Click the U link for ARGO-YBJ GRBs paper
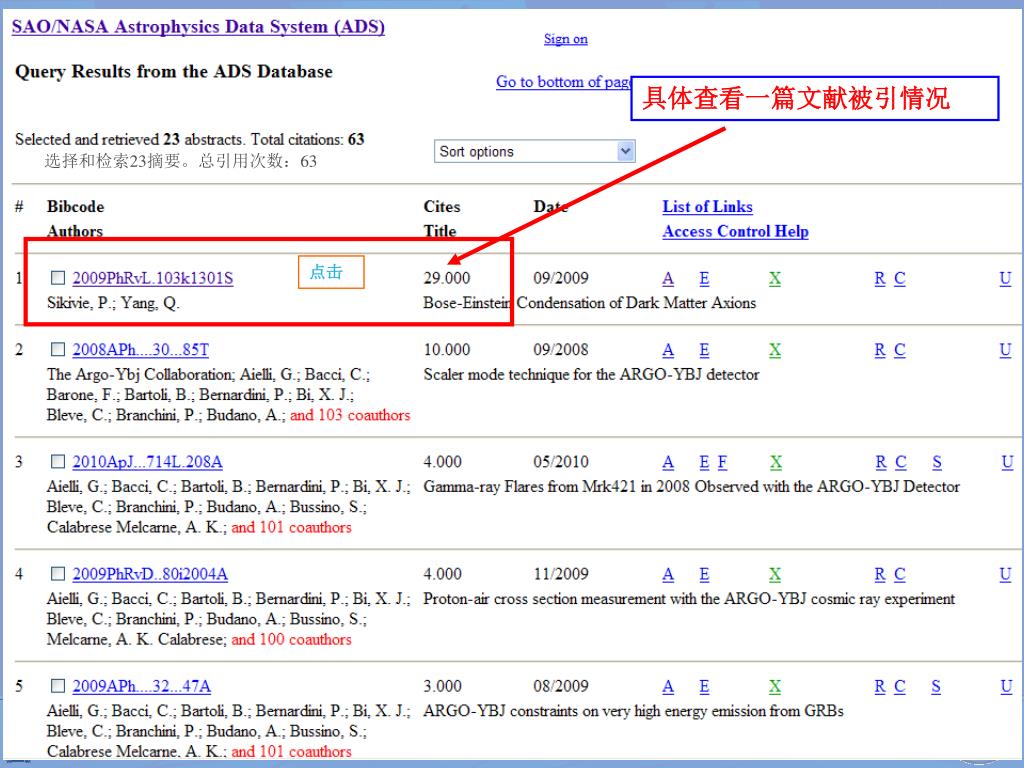The height and width of the screenshot is (768, 1024). (1006, 687)
